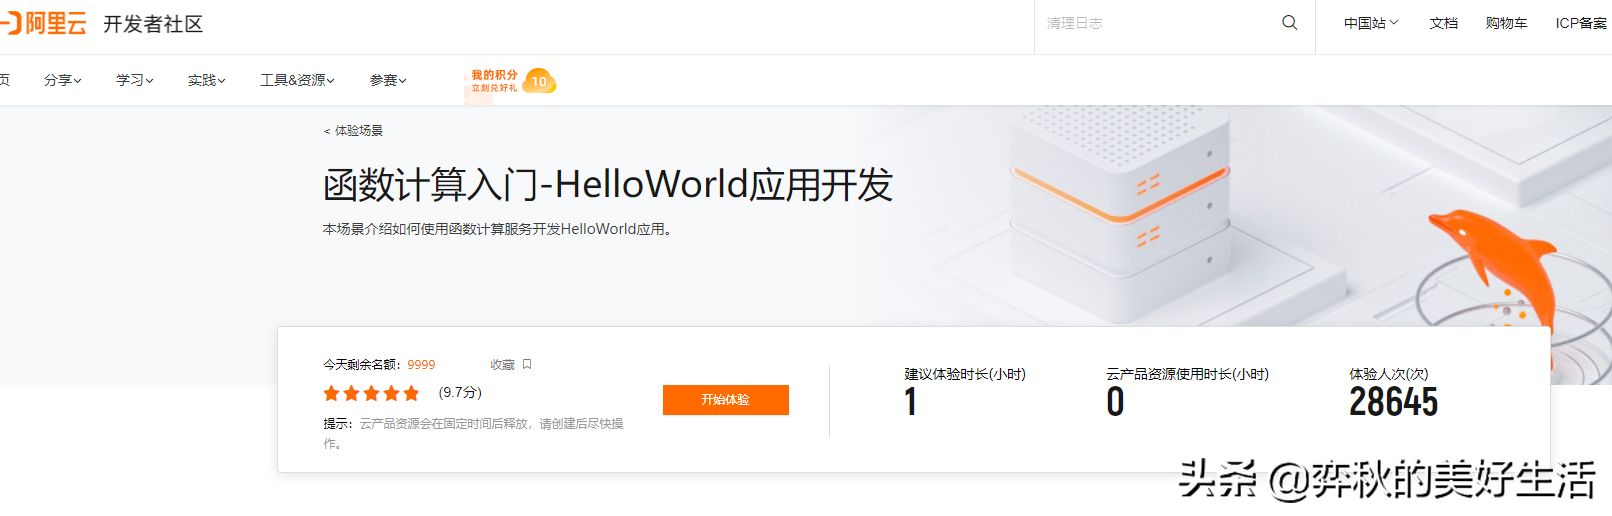Expand the 工具&资源 menu
Viewport: 1612px width, 516px height.
click(x=297, y=80)
